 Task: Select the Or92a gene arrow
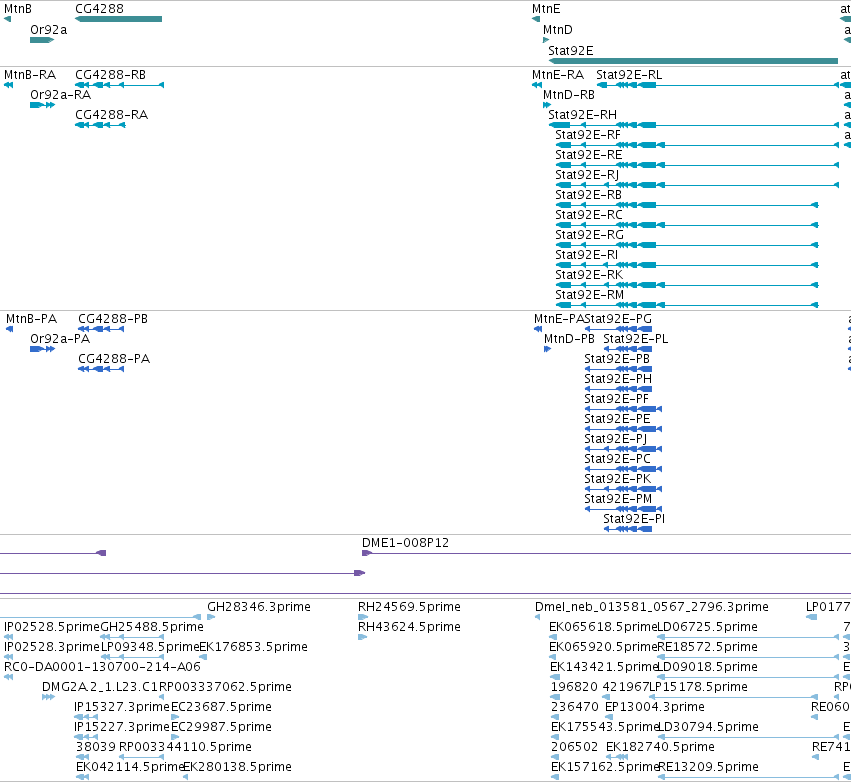point(42,40)
